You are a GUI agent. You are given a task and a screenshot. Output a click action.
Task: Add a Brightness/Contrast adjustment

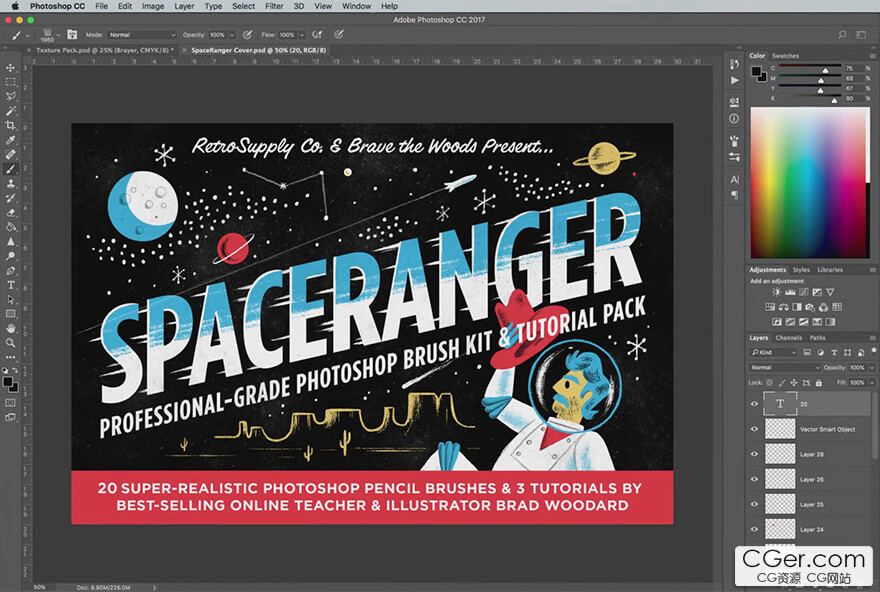pyautogui.click(x=776, y=292)
